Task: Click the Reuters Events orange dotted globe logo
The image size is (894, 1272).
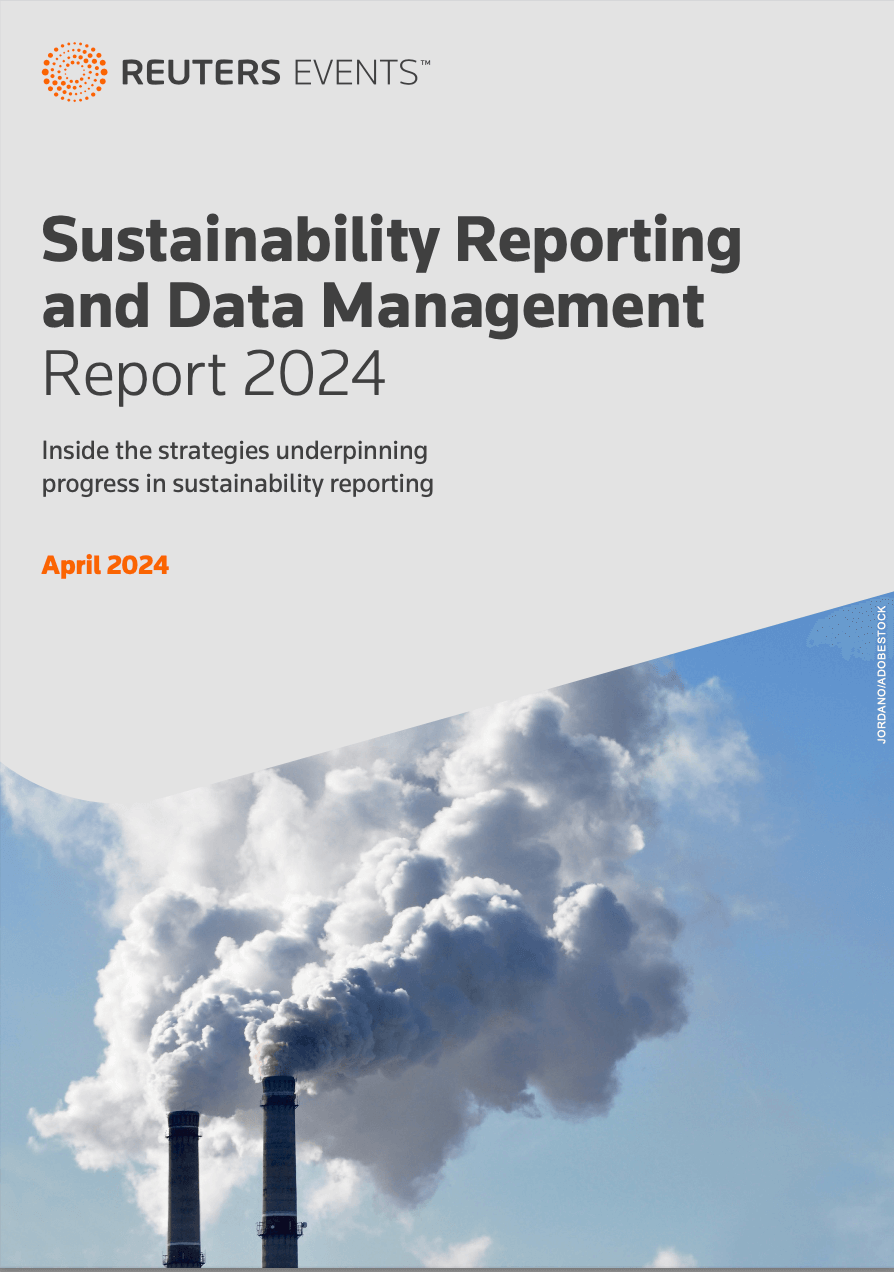Action: point(75,70)
